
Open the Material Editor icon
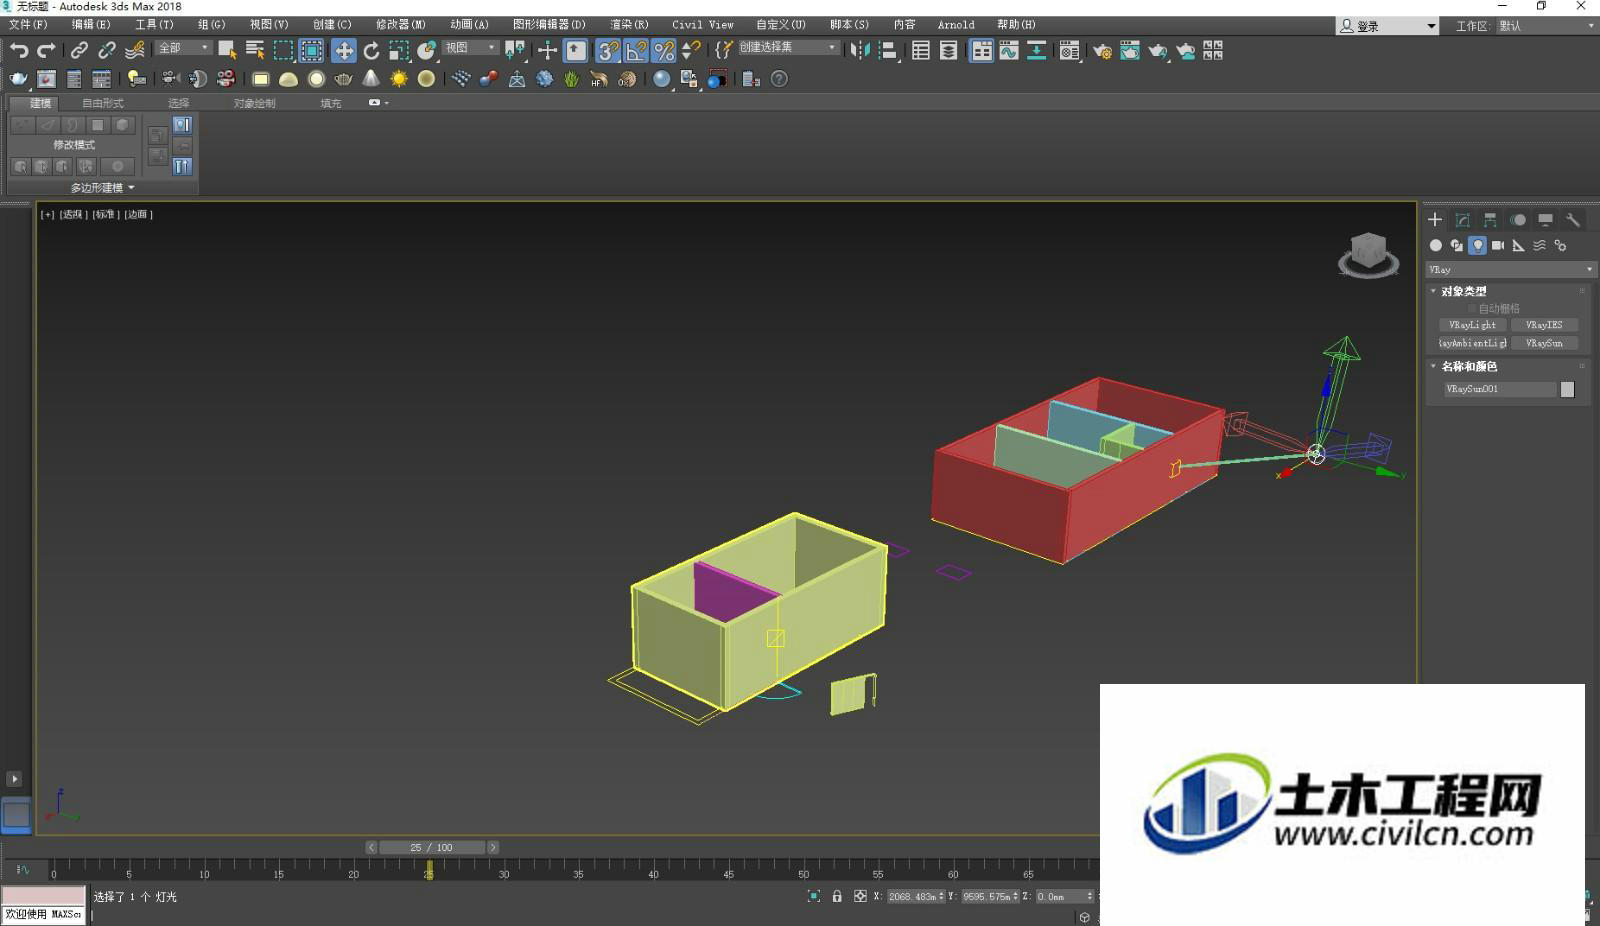click(x=1069, y=50)
